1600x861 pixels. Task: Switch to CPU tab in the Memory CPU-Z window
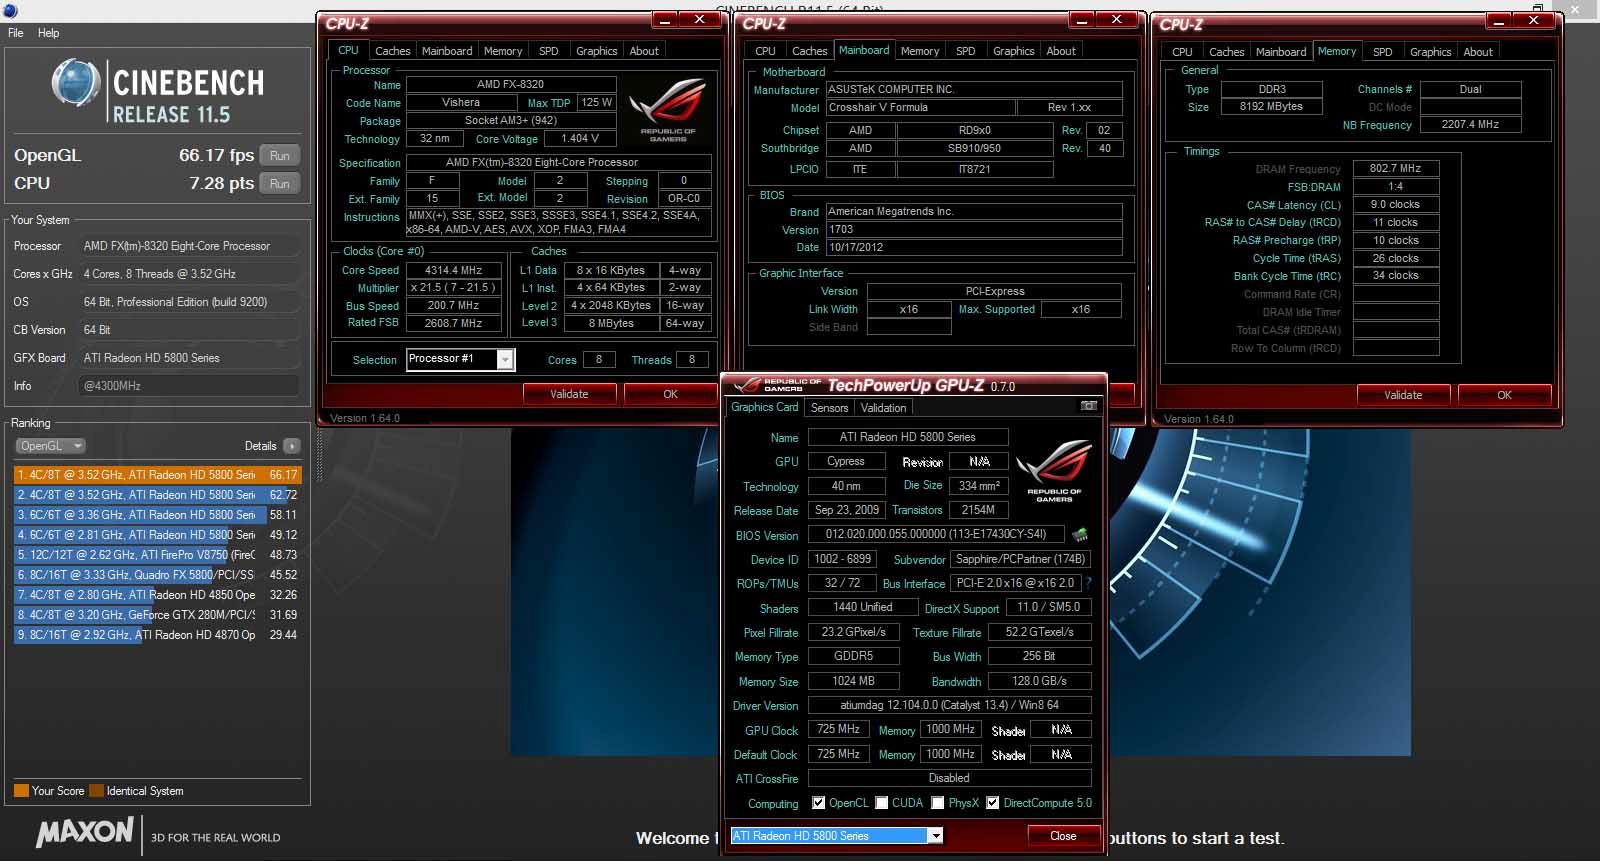(x=1182, y=52)
